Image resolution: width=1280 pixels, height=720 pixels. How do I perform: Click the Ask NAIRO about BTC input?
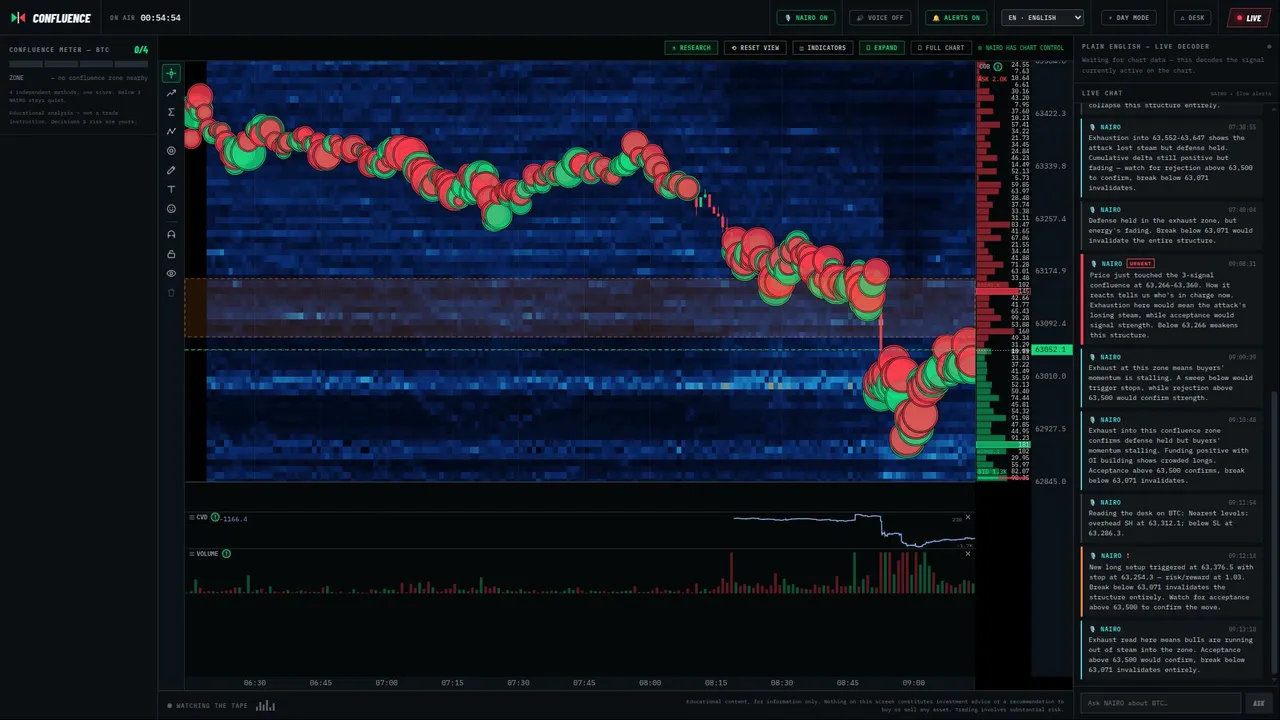1160,703
